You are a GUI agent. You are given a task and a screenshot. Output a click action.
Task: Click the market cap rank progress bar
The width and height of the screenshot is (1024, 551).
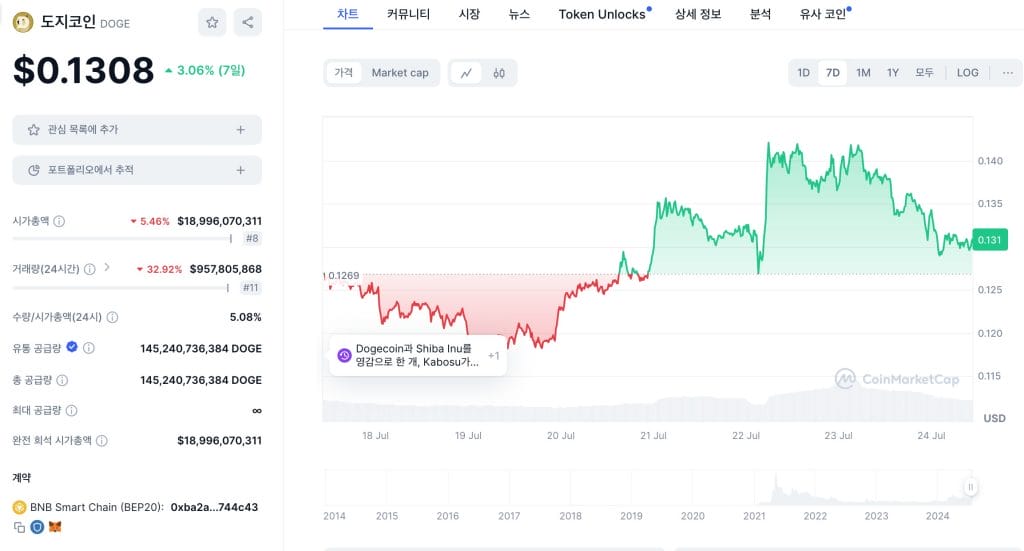122,239
